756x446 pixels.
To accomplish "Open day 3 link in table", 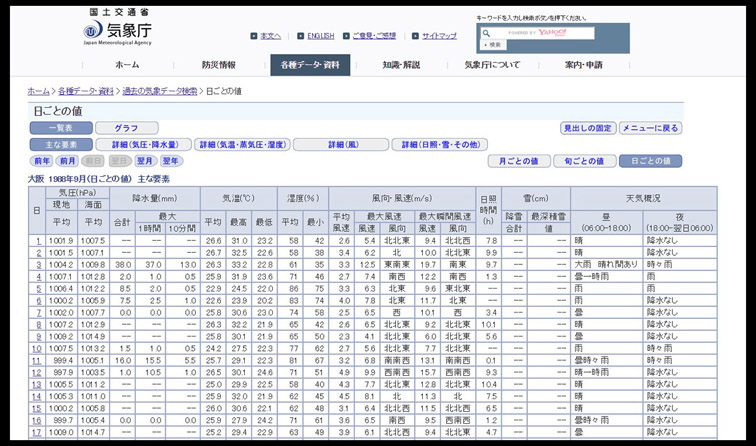I will pos(39,265).
